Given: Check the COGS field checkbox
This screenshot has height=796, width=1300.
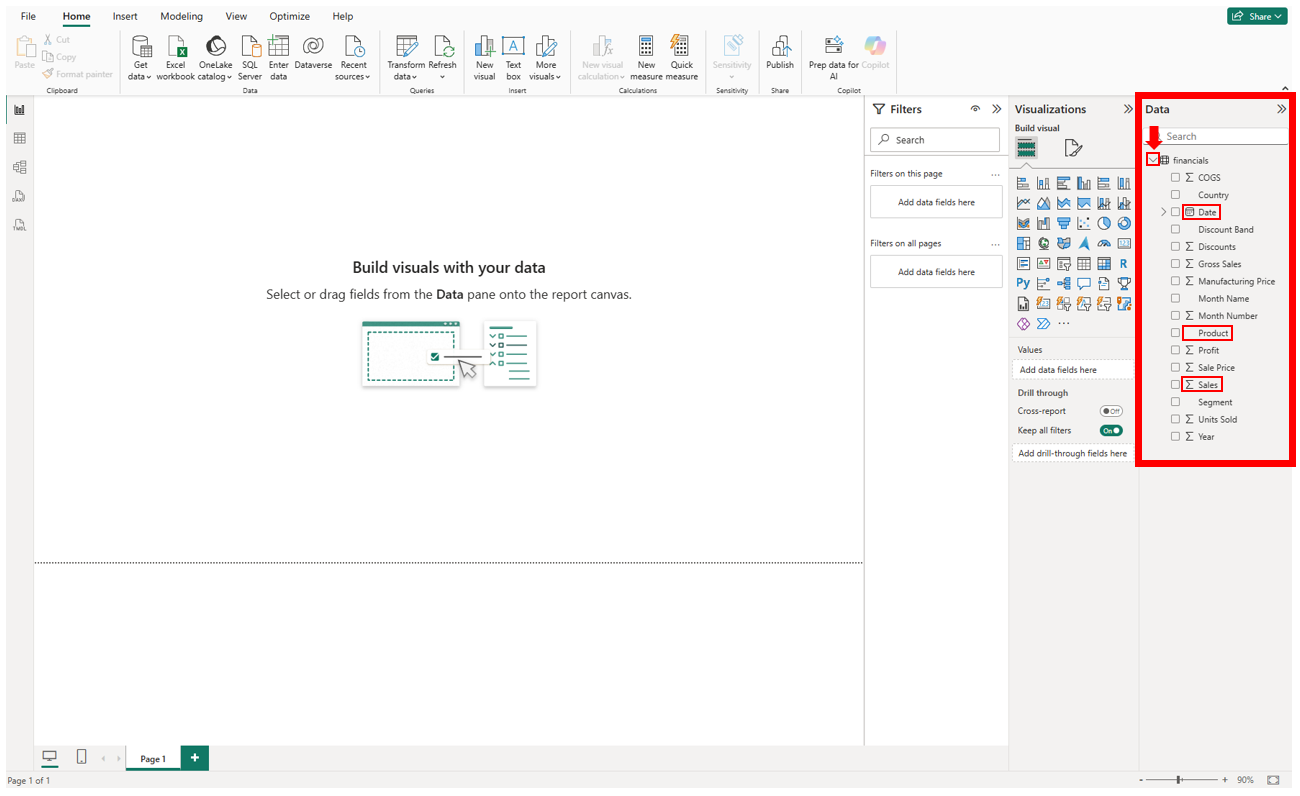Looking at the screenshot, I should pyautogui.click(x=1175, y=177).
